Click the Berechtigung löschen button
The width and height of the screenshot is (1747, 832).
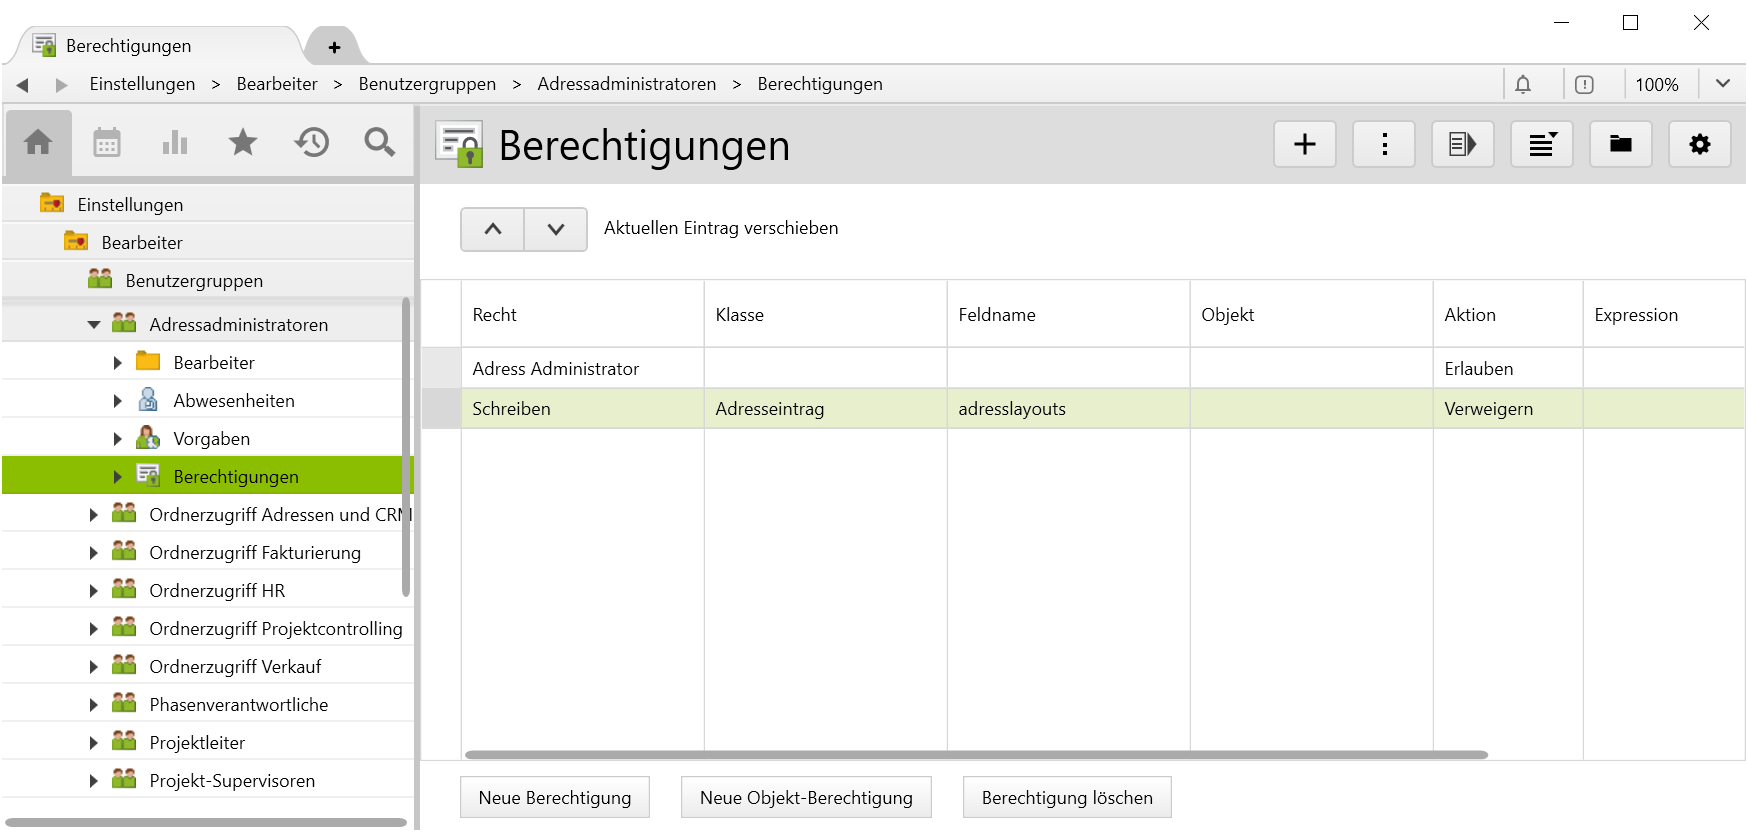pos(1066,798)
